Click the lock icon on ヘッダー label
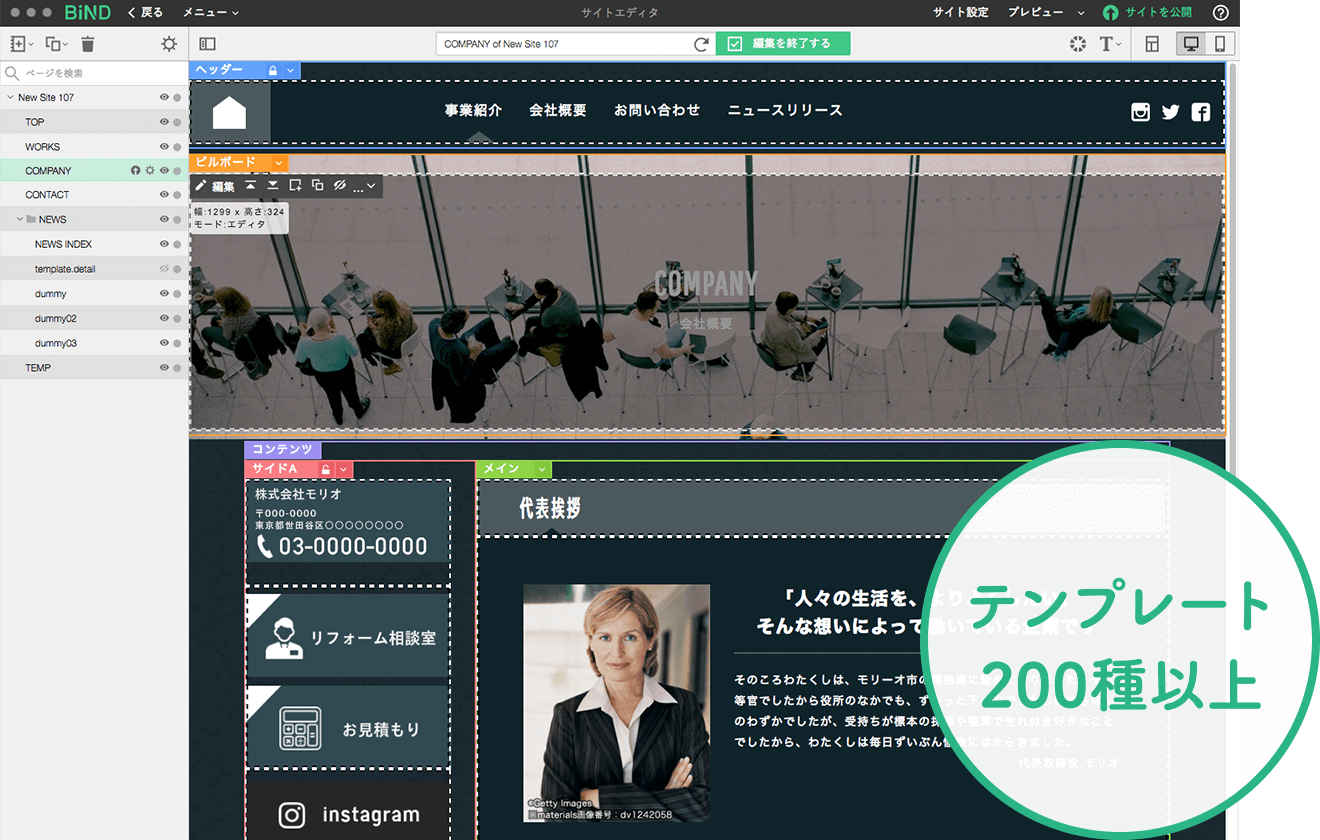Viewport: 1320px width, 840px height. (273, 70)
